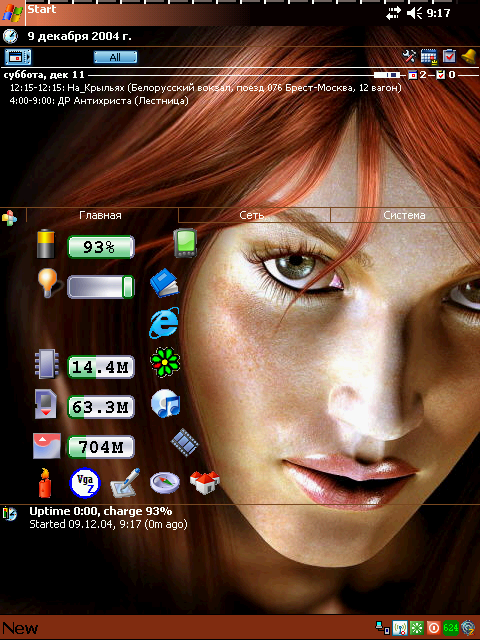Screen dimensions: 480x640
Task: Click the red candle icon
Action: [45, 483]
